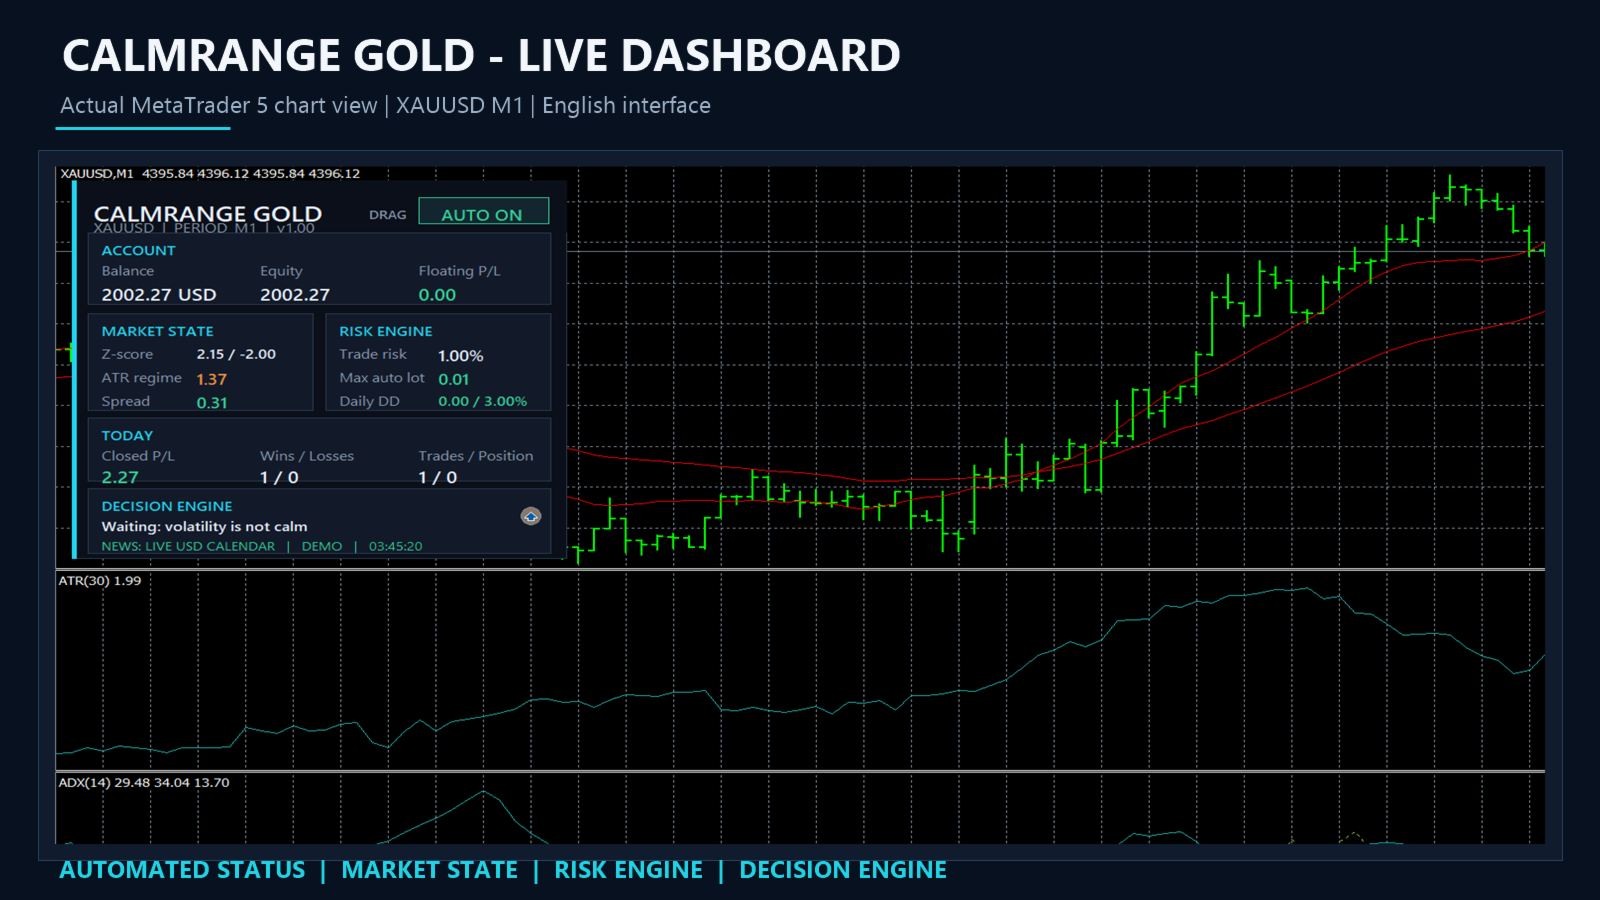This screenshot has height=900, width=1600.
Task: Select the MARKET STATE panel header
Action: (x=157, y=331)
